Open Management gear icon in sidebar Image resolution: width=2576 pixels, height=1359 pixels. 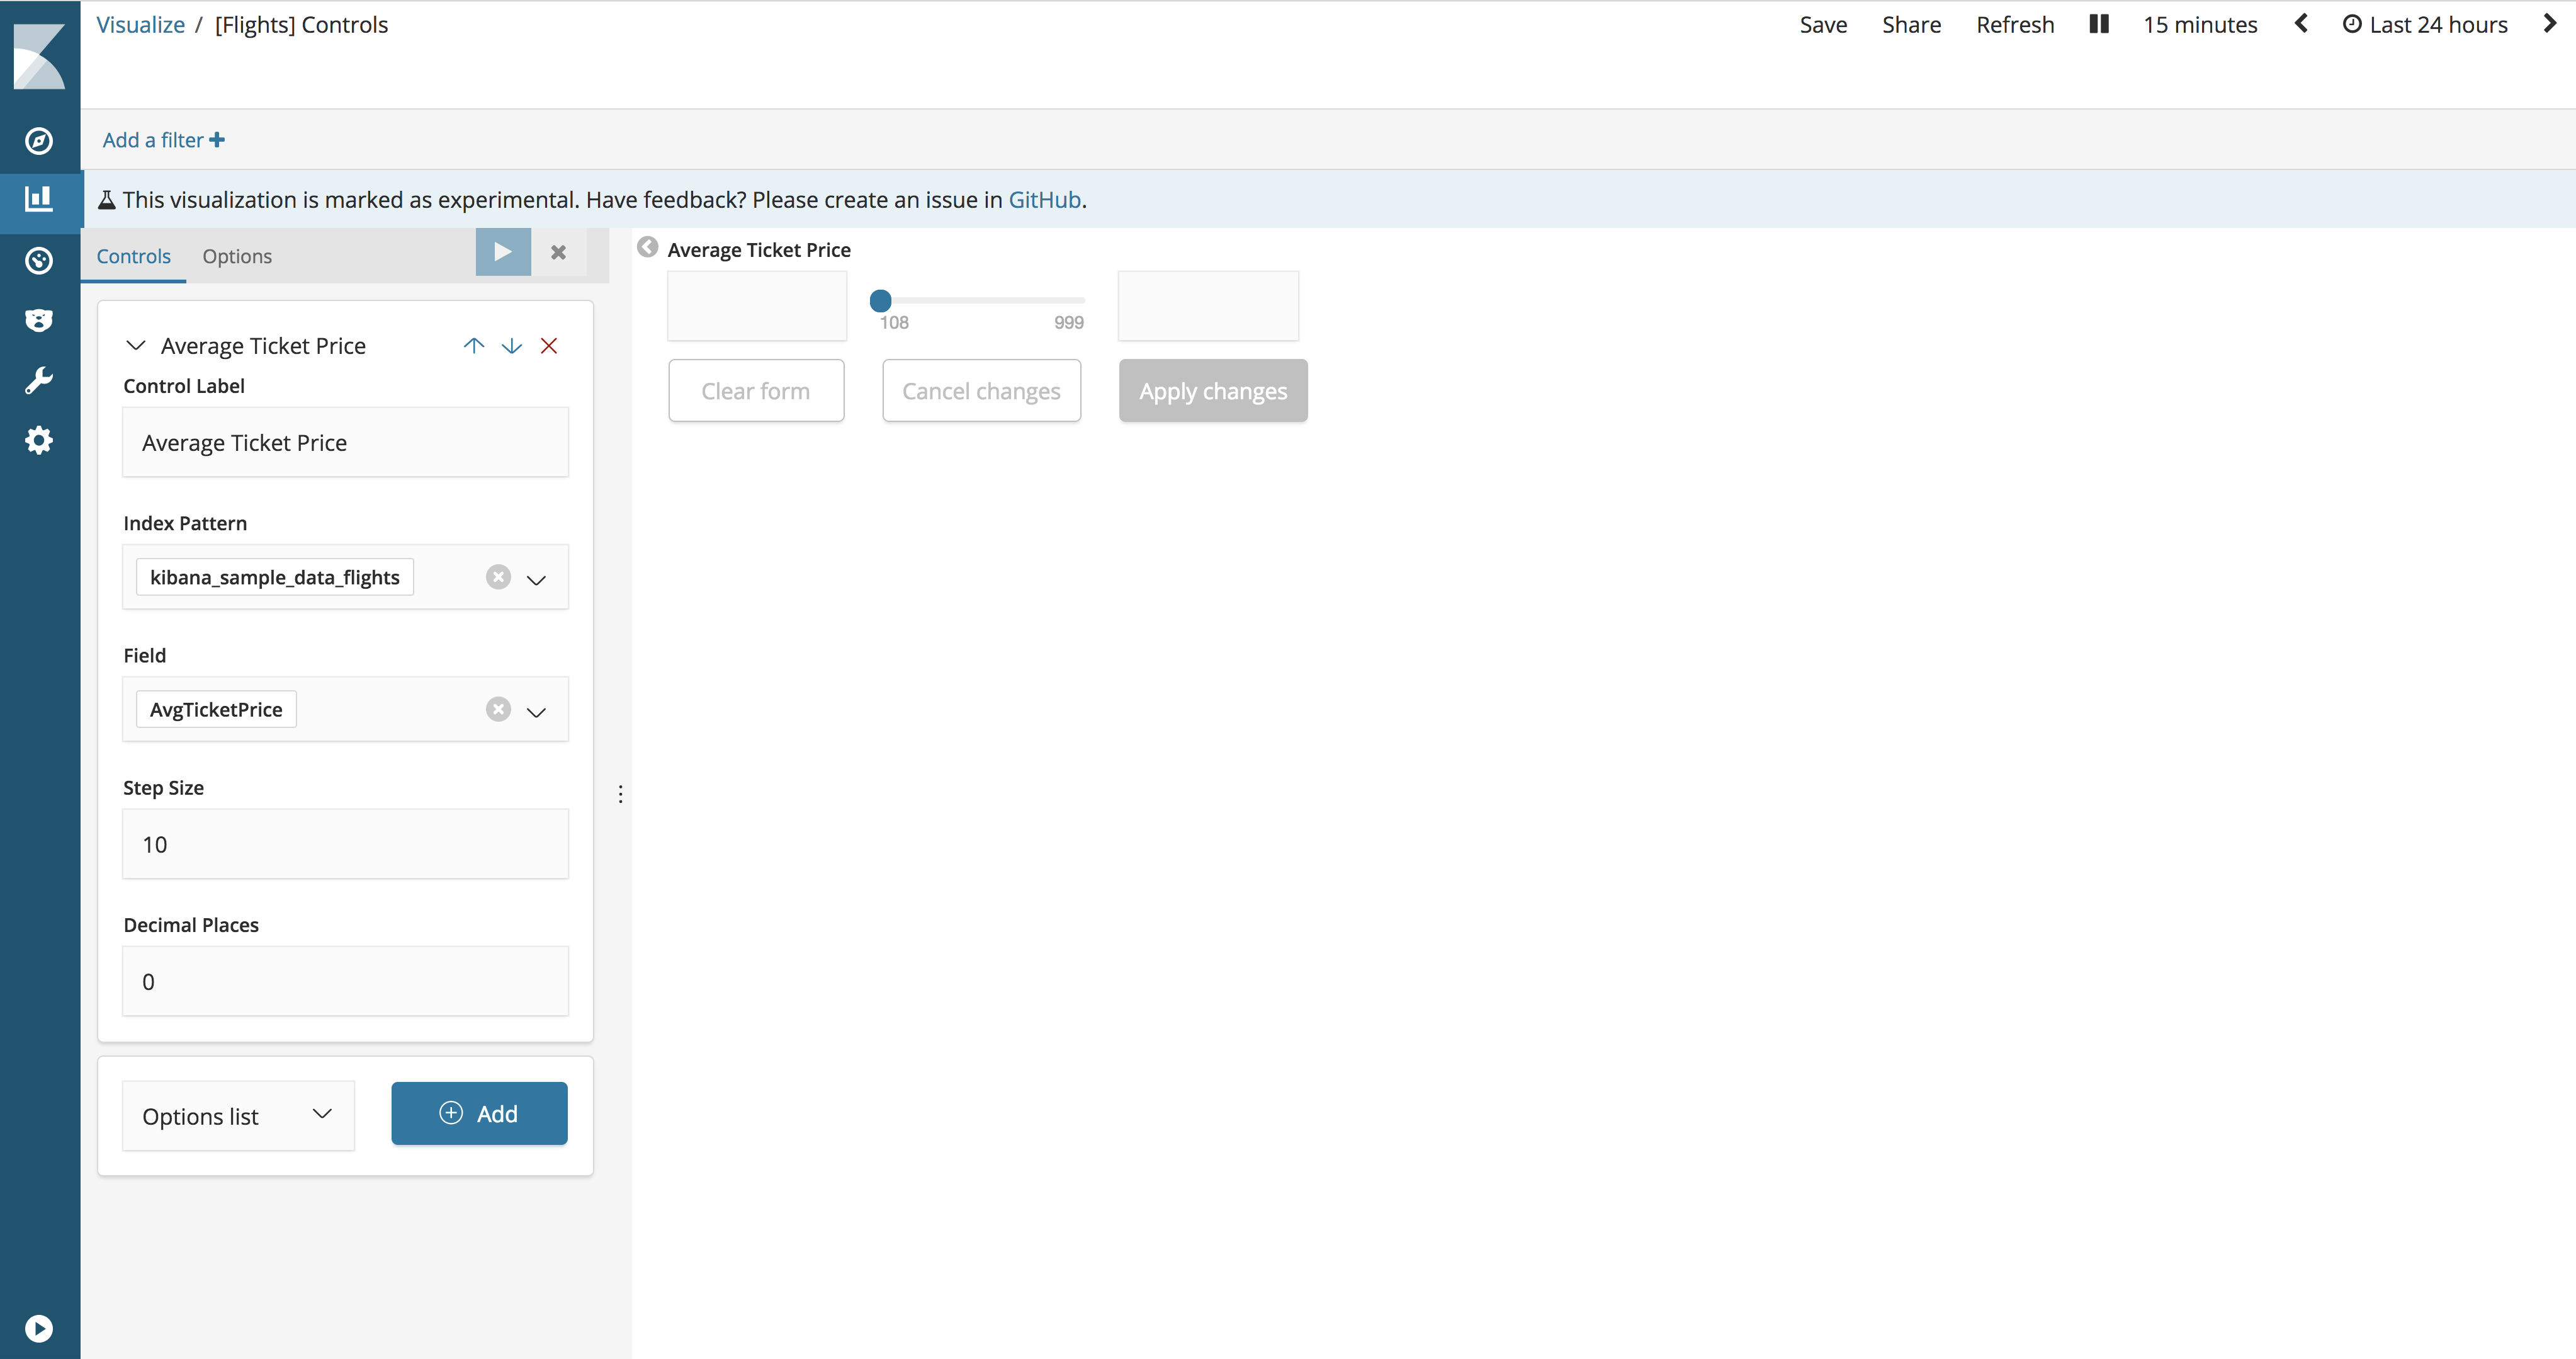(x=39, y=440)
